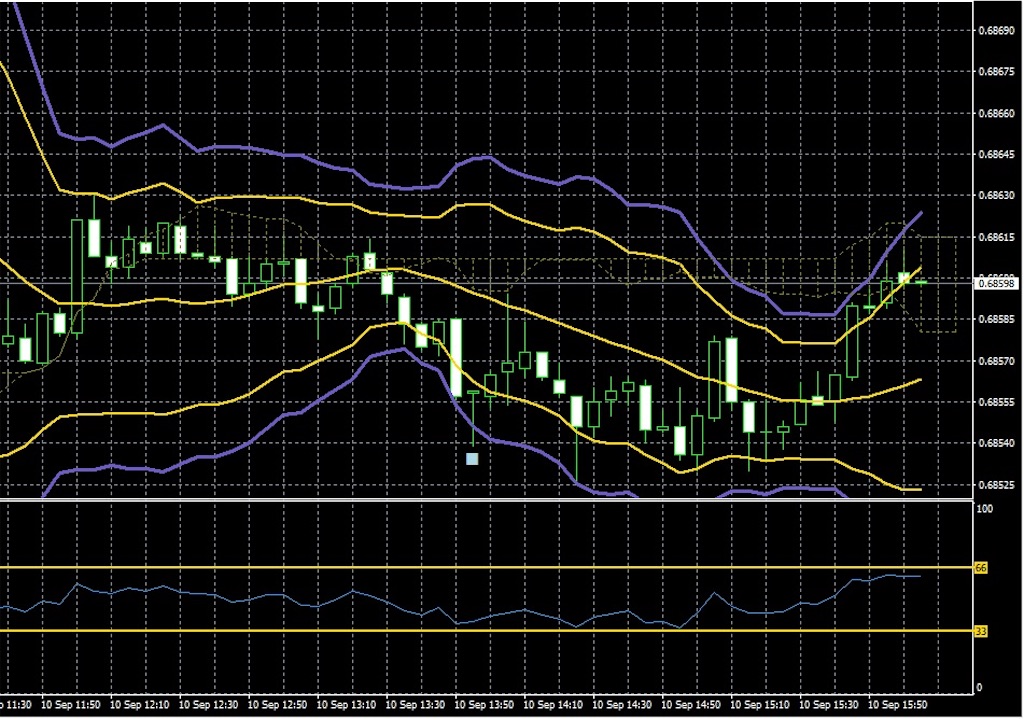Click the 10 Sep 15:30 time label
This screenshot has height=719, width=1024.
point(829,705)
